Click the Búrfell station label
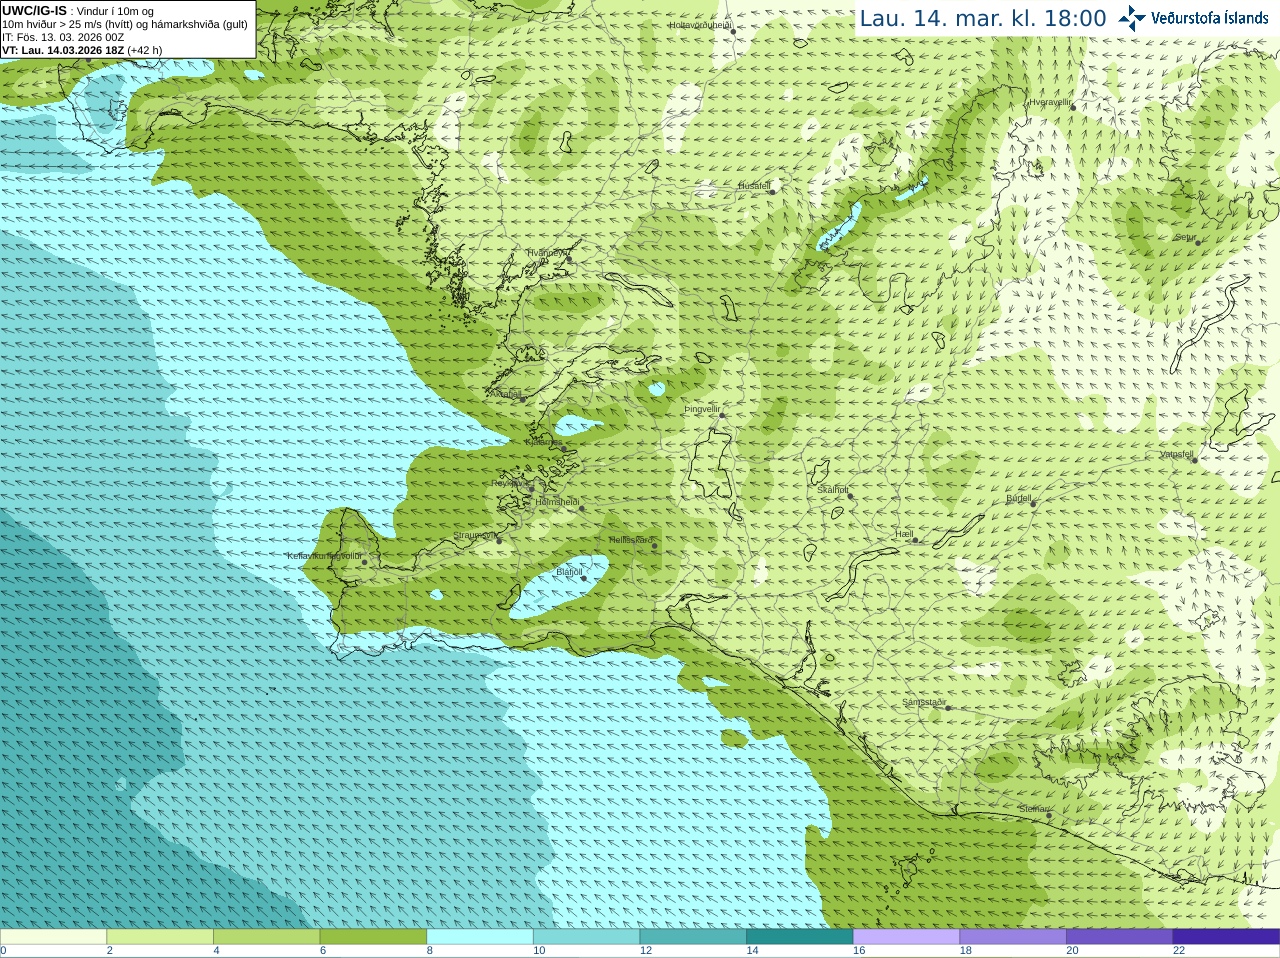This screenshot has height=958, width=1280. click(x=1018, y=498)
